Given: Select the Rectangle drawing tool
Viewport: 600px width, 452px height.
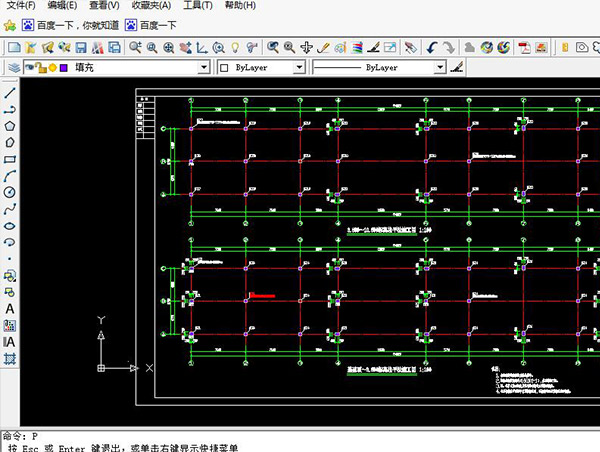Looking at the screenshot, I should 10,159.
